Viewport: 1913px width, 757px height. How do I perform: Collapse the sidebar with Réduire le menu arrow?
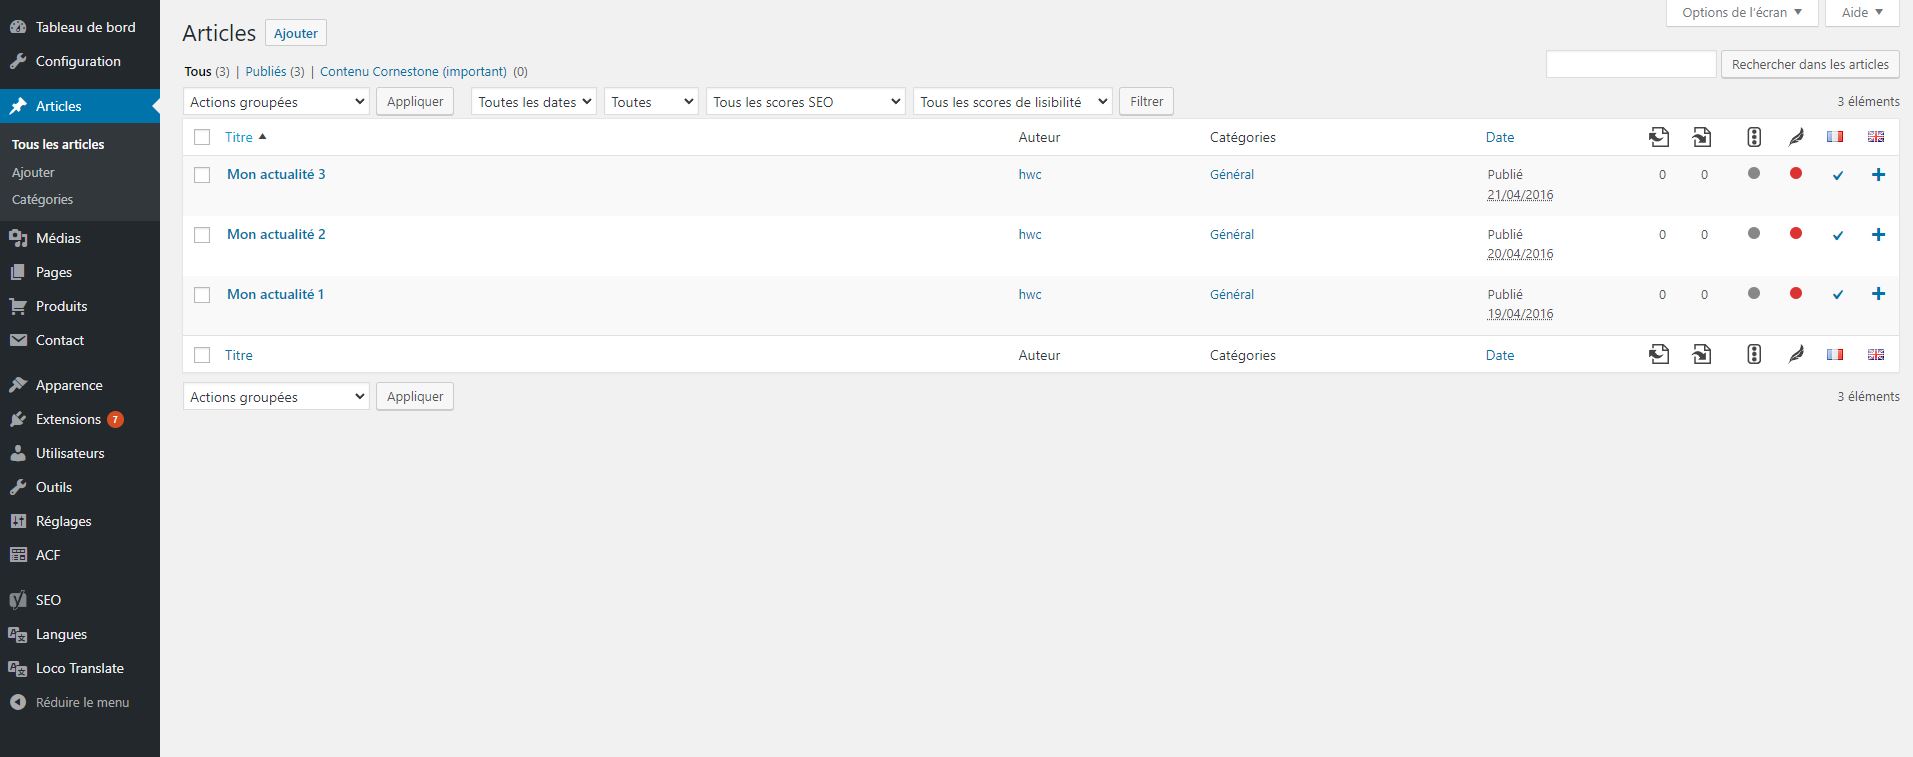(x=18, y=702)
